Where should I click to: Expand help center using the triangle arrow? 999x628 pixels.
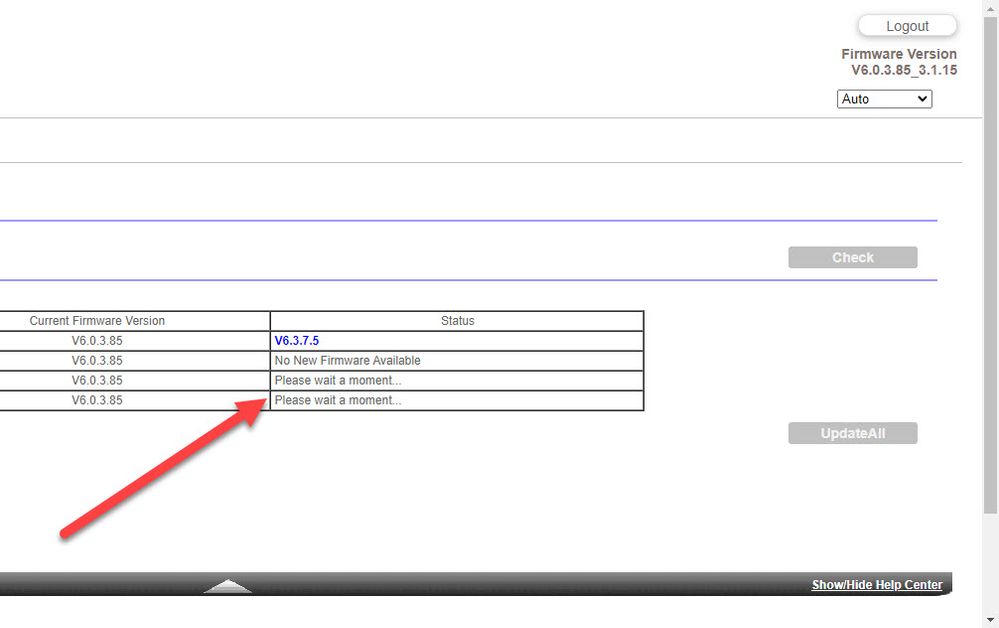227,586
